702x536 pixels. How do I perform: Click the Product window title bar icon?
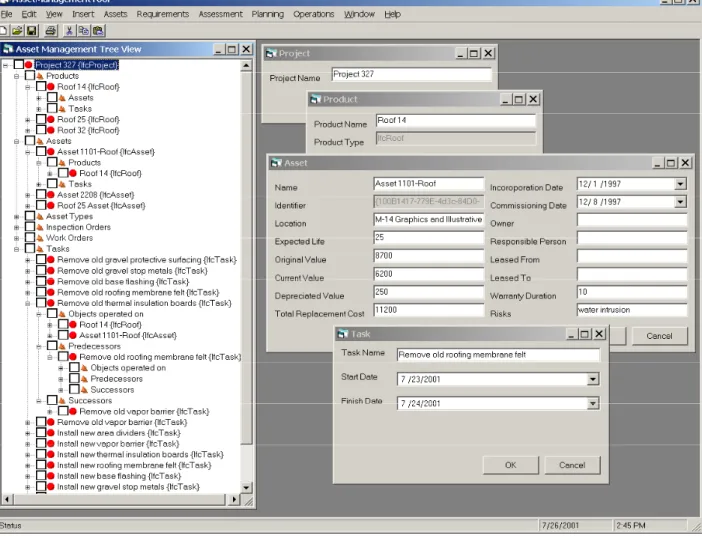[316, 99]
